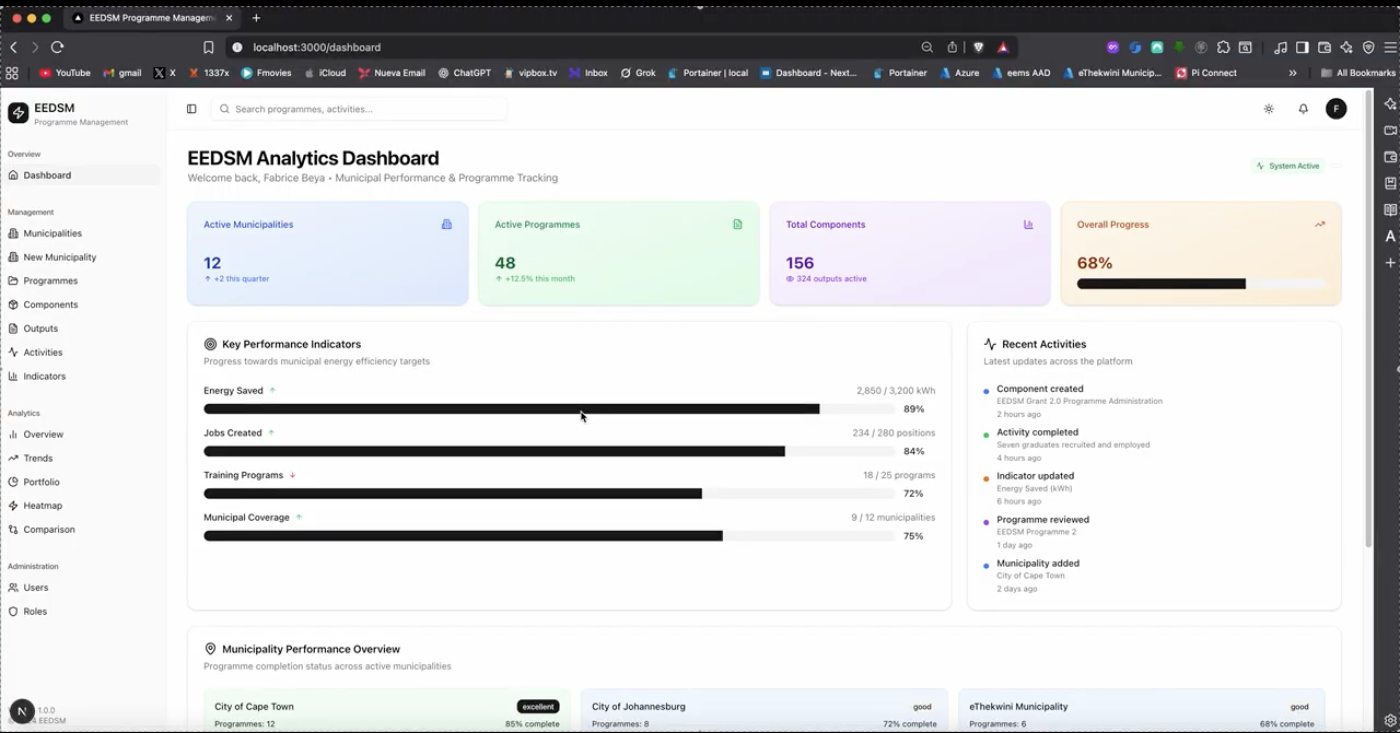This screenshot has width=1400, height=733.
Task: Click the Total Components chart icon
Action: click(x=1028, y=224)
